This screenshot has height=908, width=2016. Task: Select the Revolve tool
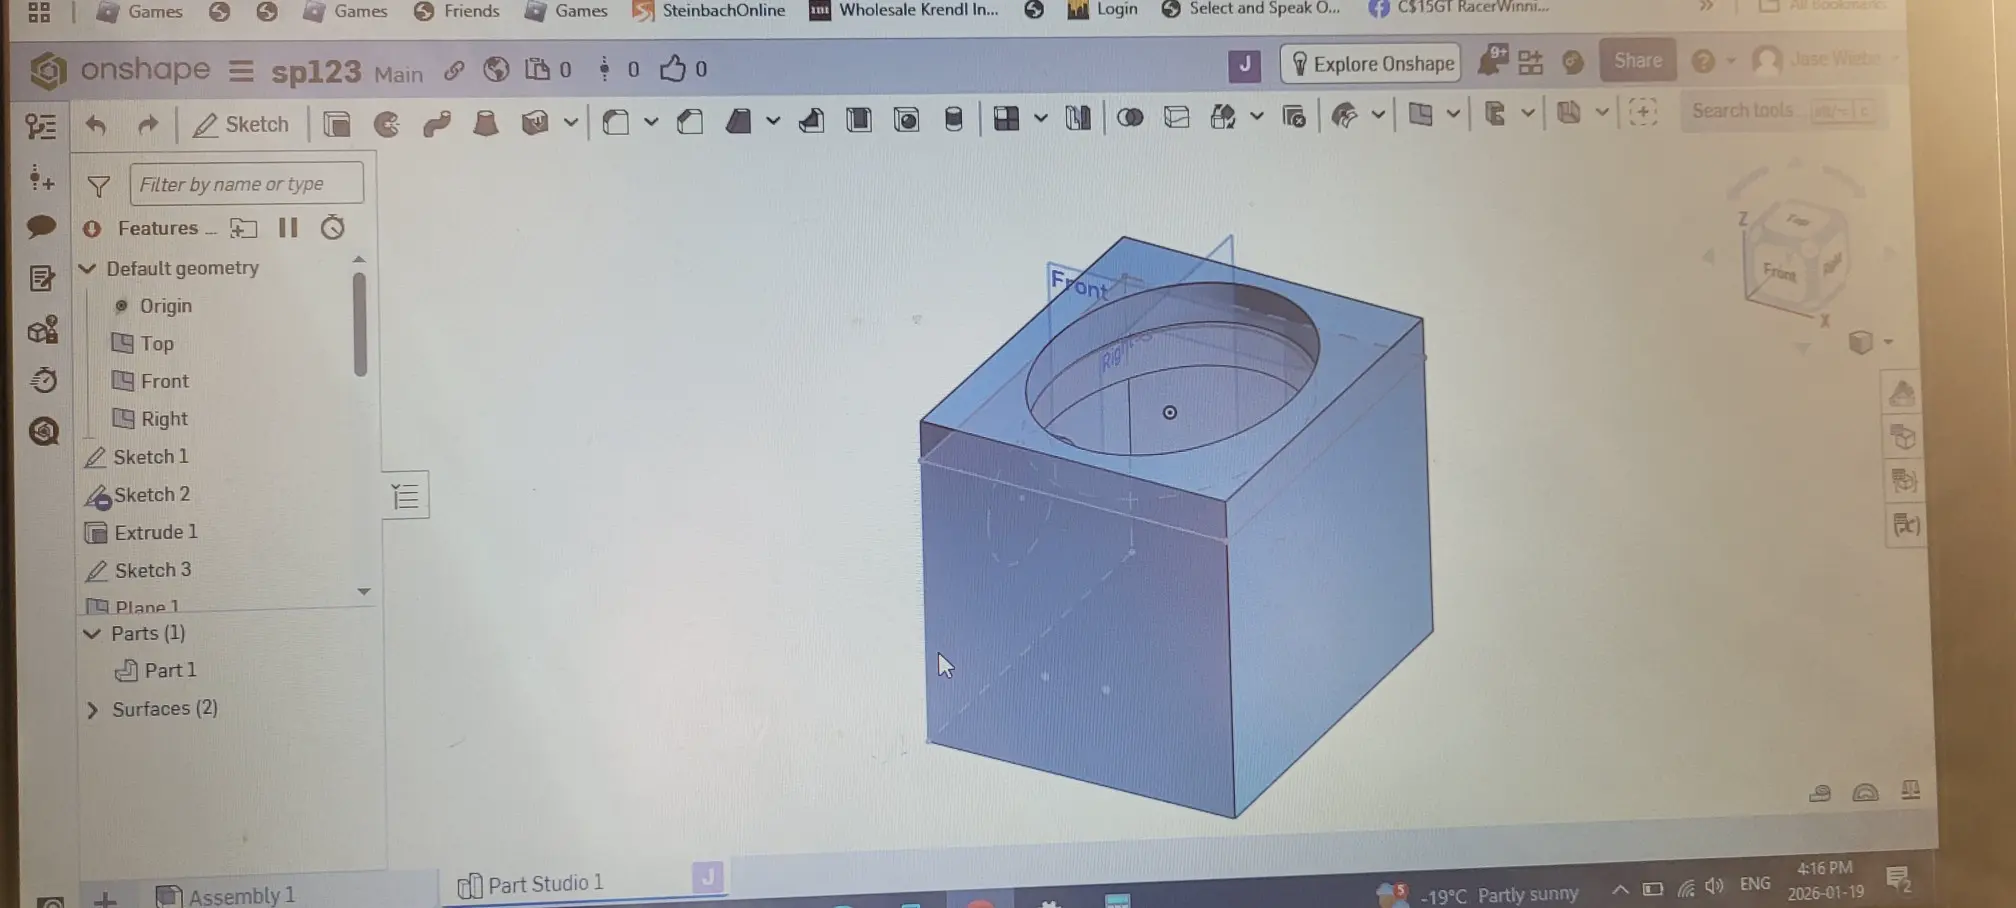[x=386, y=124]
